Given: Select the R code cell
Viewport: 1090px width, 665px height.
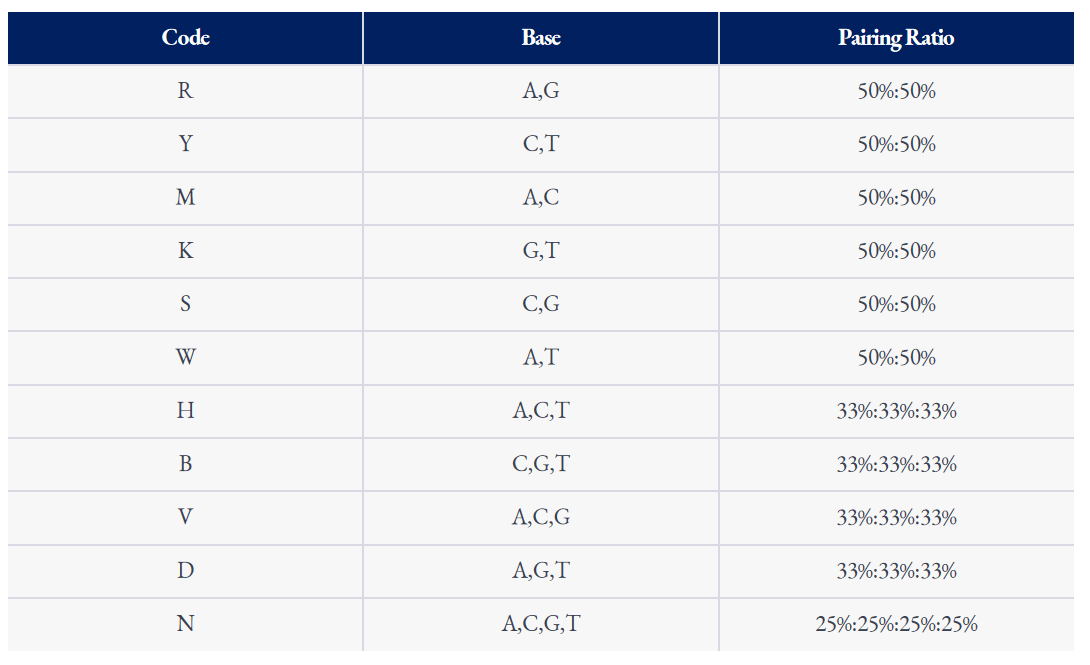Looking at the screenshot, I should coord(185,91).
